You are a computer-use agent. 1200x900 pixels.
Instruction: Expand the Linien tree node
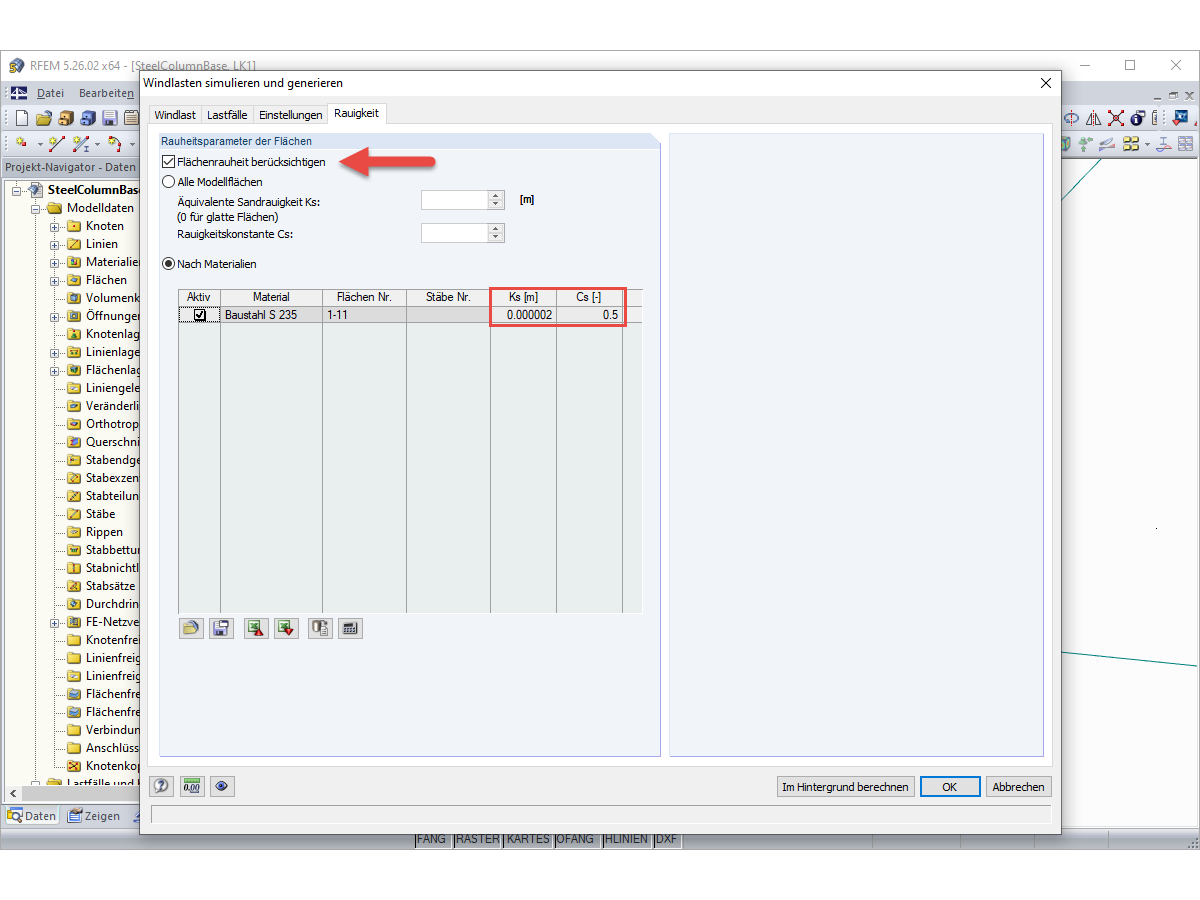click(x=55, y=244)
